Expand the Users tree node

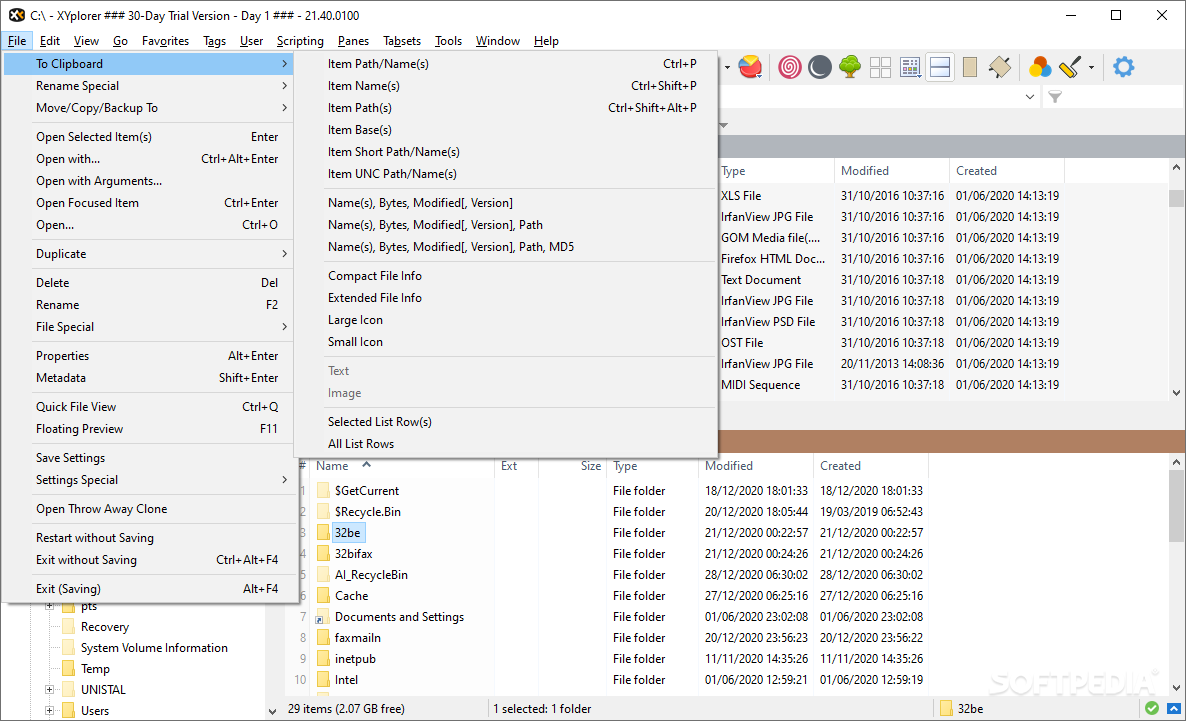(49, 710)
